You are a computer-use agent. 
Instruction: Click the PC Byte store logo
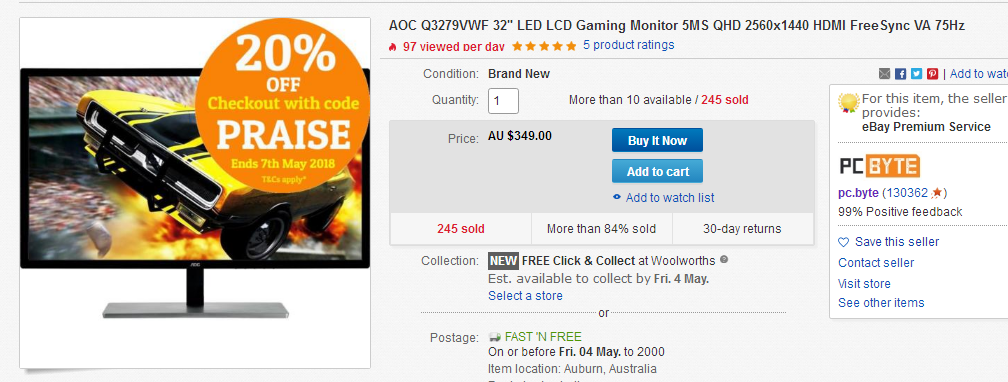(x=879, y=167)
